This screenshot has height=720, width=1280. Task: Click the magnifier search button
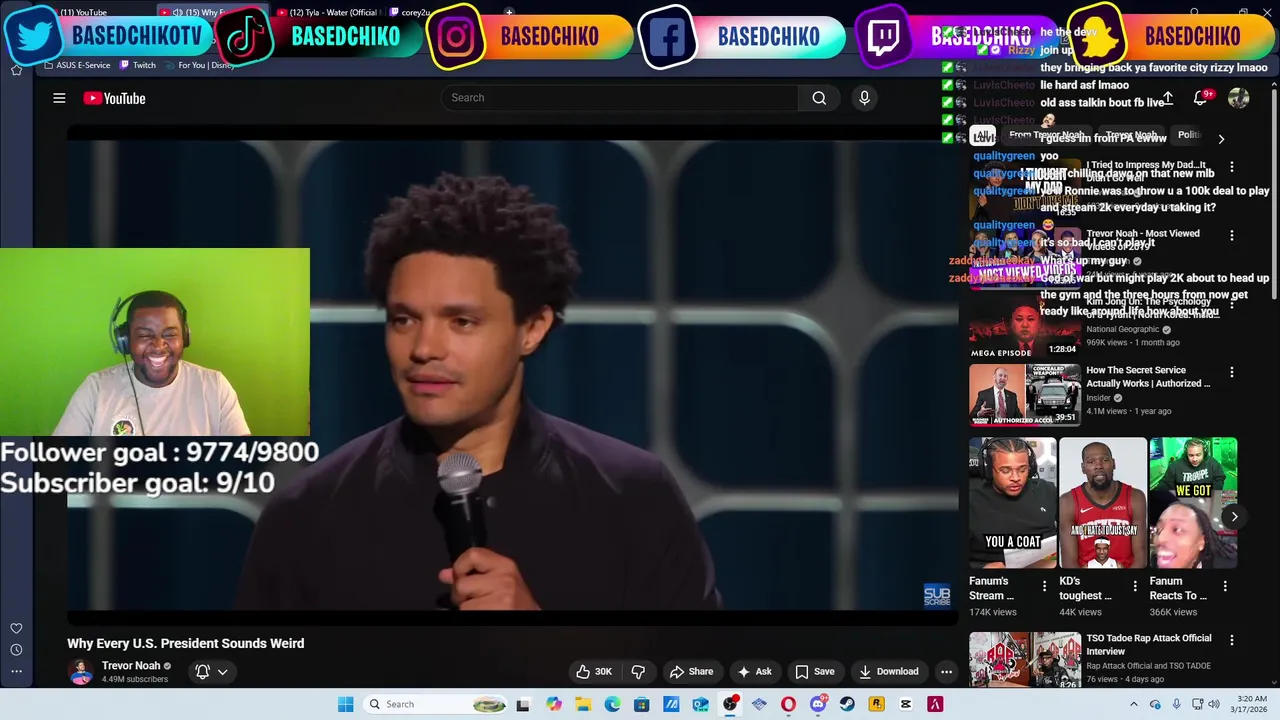[x=819, y=98]
